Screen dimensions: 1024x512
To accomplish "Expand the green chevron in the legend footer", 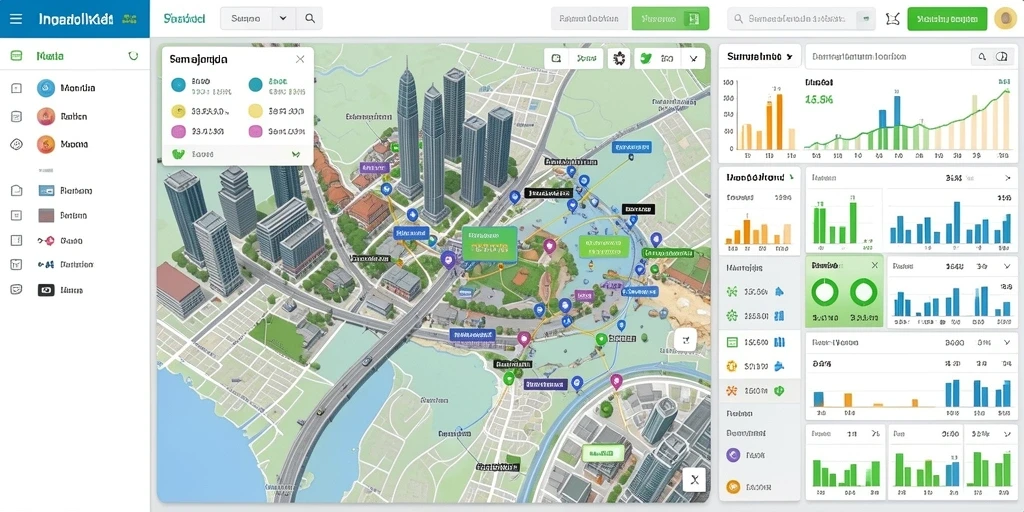I will [296, 155].
